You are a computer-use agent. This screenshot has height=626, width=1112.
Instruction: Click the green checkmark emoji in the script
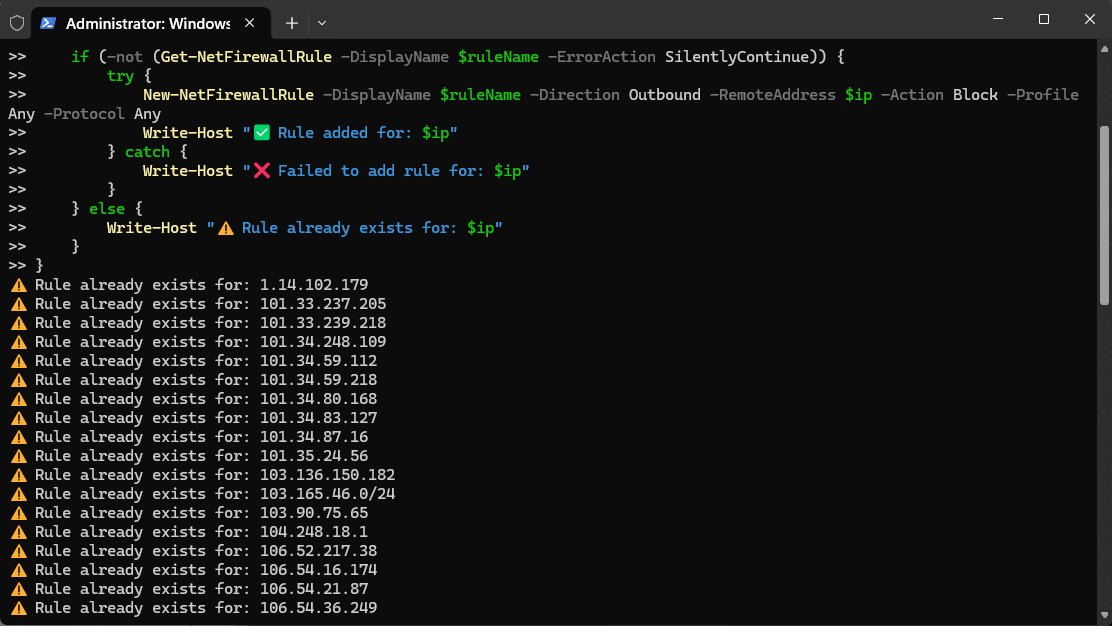(263, 133)
